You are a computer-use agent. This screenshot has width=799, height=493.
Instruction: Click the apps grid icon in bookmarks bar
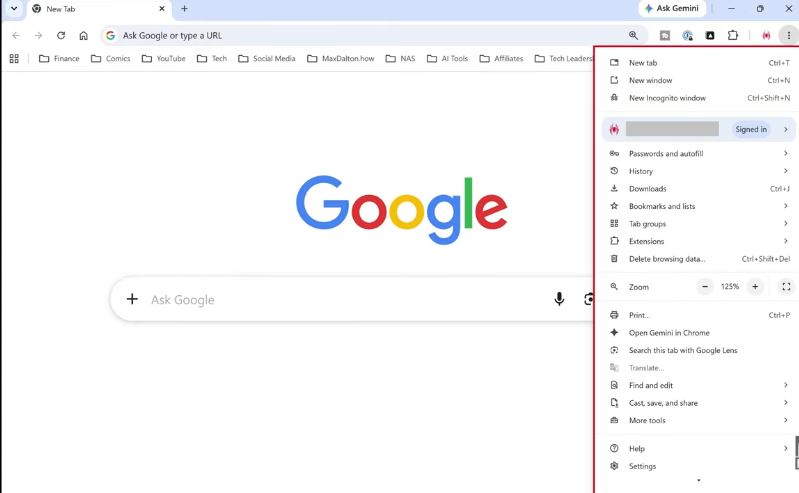[14, 59]
